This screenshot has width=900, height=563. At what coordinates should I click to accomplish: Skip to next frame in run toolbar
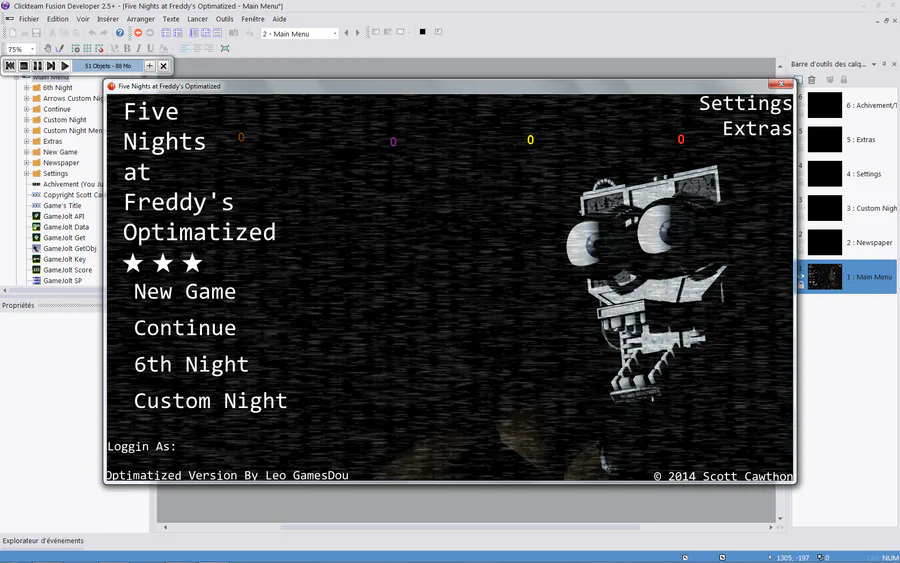pyautogui.click(x=51, y=66)
